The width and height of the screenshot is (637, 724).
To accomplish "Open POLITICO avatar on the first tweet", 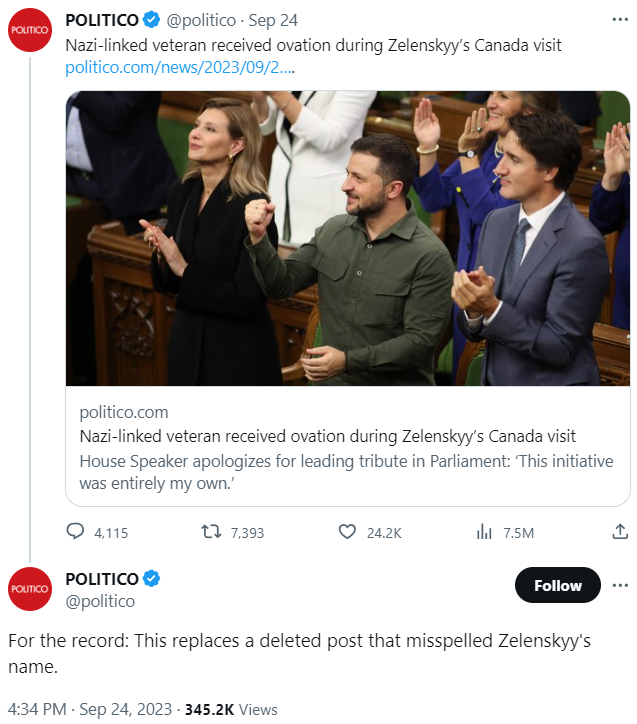I will 29,32.
